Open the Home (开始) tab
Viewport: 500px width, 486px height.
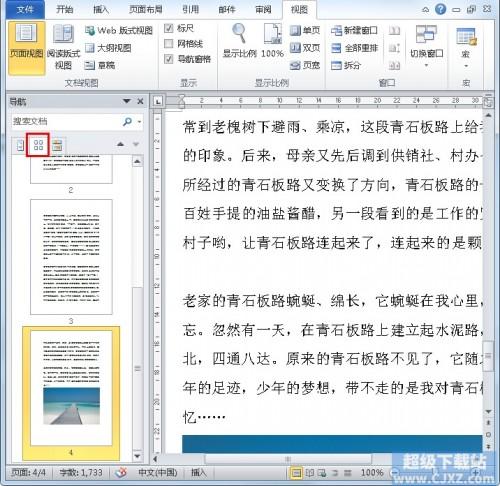pyautogui.click(x=65, y=9)
